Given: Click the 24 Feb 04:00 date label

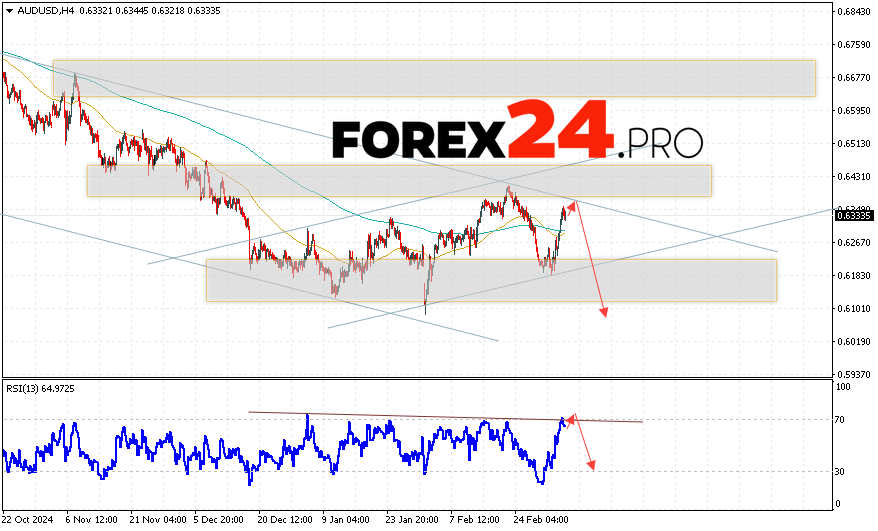Looking at the screenshot, I should click(541, 520).
